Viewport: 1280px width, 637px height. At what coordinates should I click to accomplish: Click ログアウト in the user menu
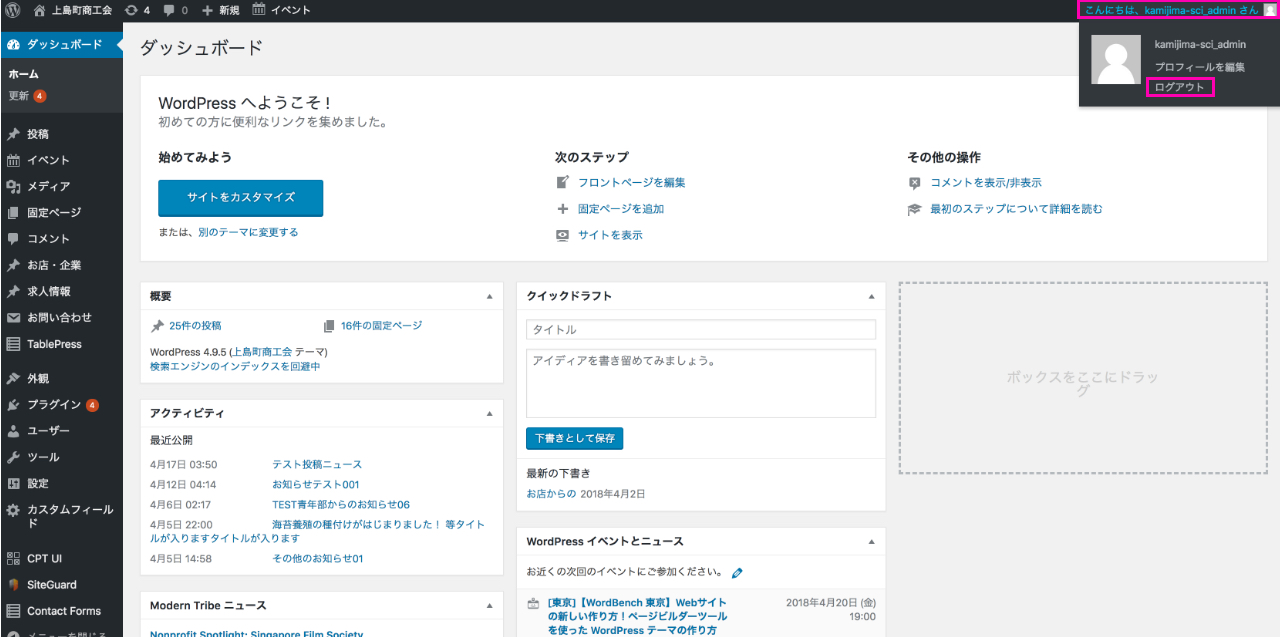(1180, 87)
